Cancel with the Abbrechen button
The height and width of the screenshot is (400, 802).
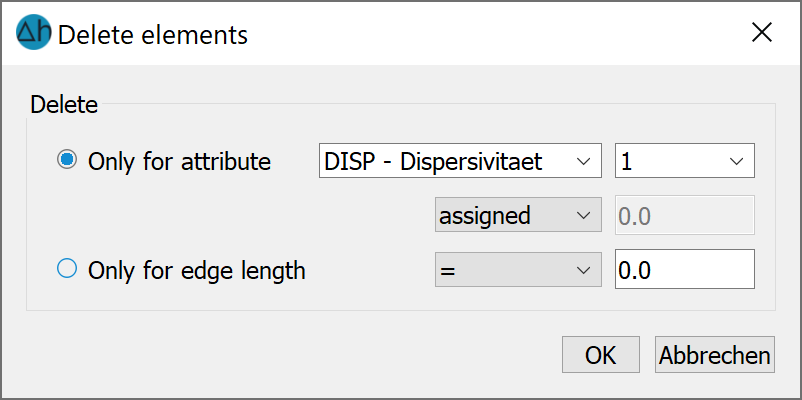[715, 354]
